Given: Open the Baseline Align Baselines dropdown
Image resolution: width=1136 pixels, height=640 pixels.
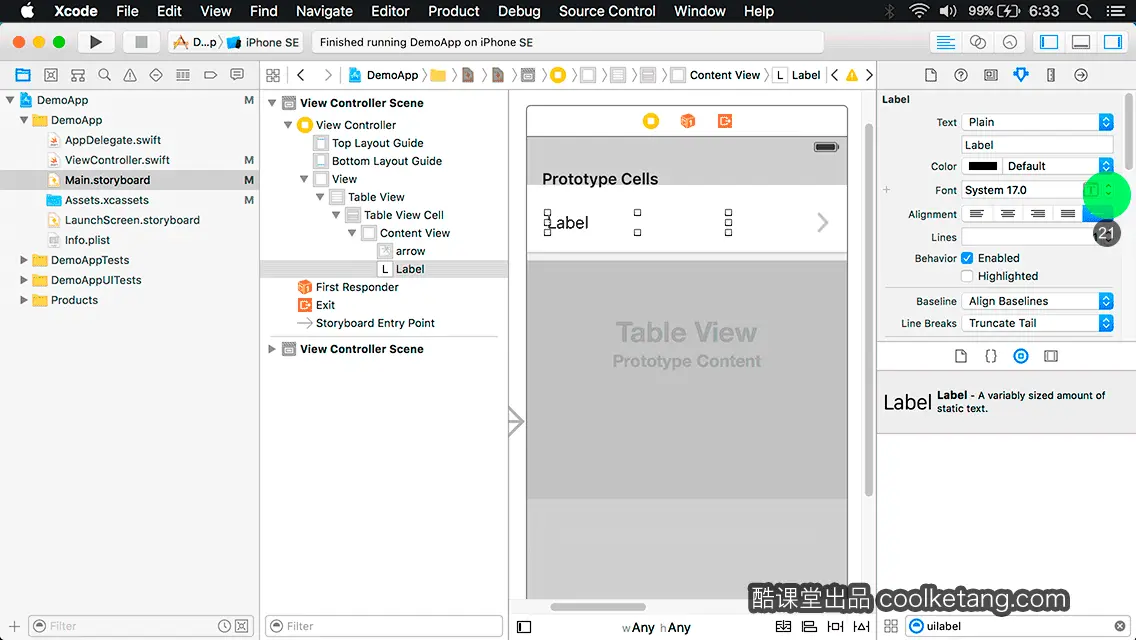Looking at the screenshot, I should (x=1037, y=301).
